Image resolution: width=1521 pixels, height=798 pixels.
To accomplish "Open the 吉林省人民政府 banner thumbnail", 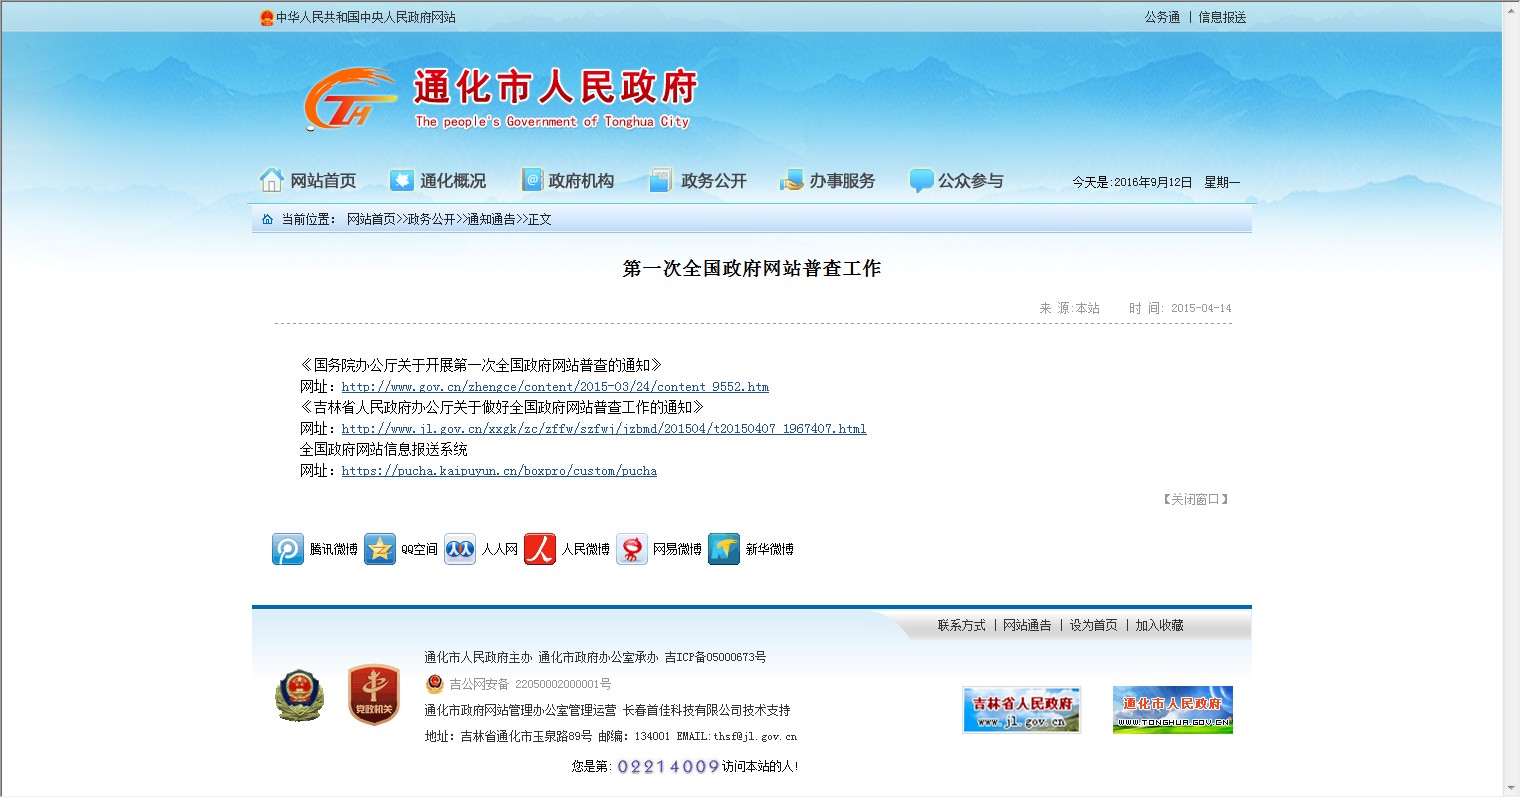I will (x=1021, y=710).
